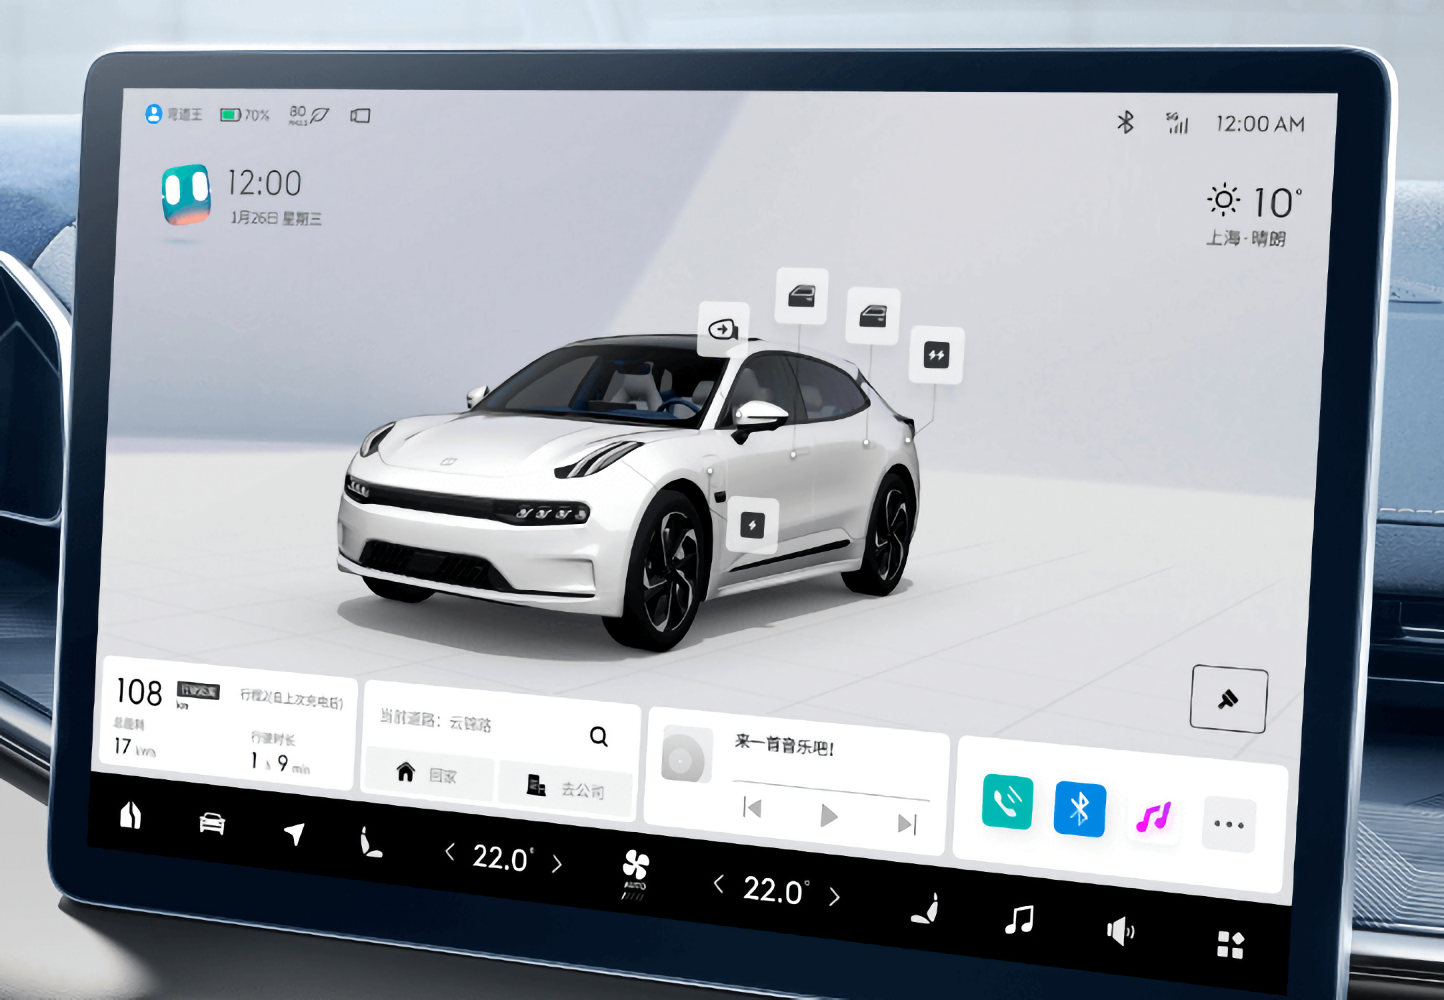Toggle the fan AUTO climate button
Screen dimensions: 1444x1000
(x=635, y=873)
